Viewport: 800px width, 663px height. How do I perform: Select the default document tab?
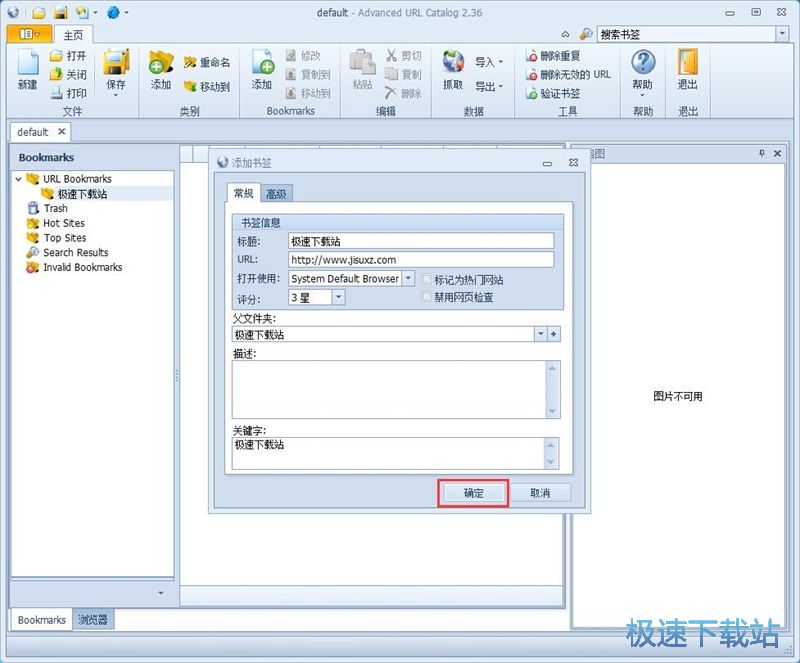point(33,132)
